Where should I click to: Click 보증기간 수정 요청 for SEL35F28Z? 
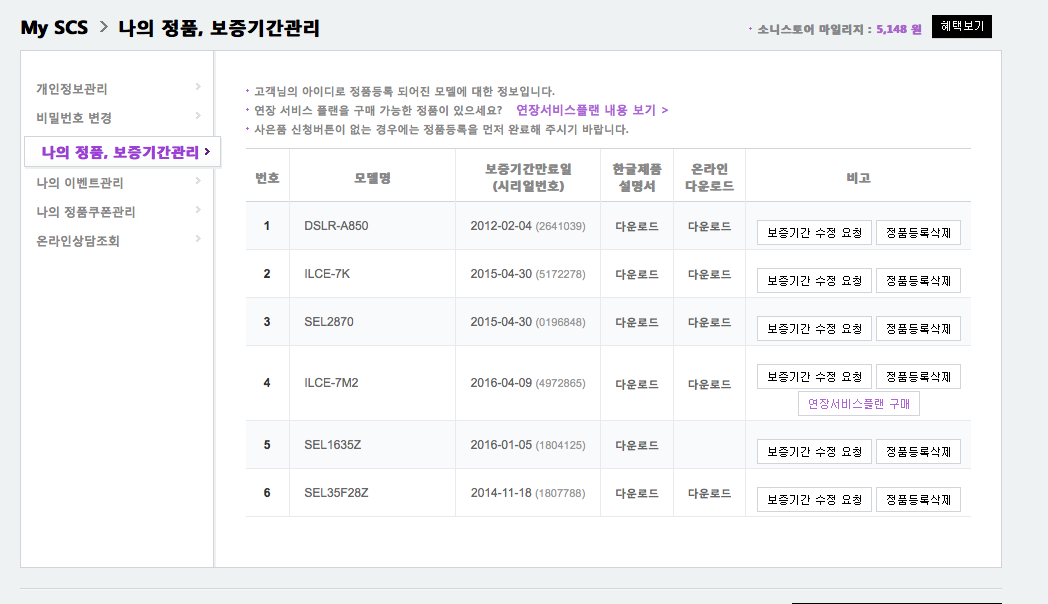(x=814, y=500)
